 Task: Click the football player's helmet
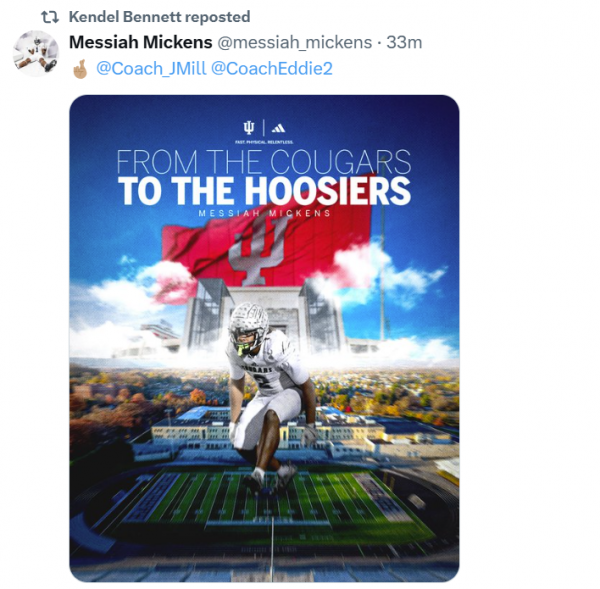point(249,327)
